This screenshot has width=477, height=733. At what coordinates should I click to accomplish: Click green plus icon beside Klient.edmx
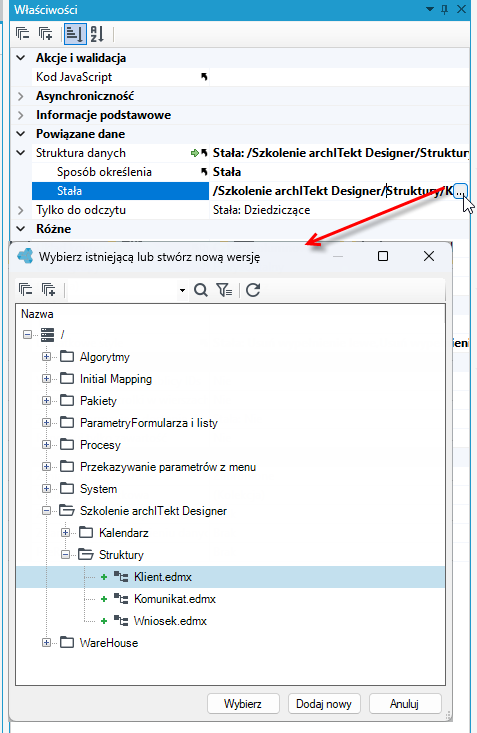[104, 577]
